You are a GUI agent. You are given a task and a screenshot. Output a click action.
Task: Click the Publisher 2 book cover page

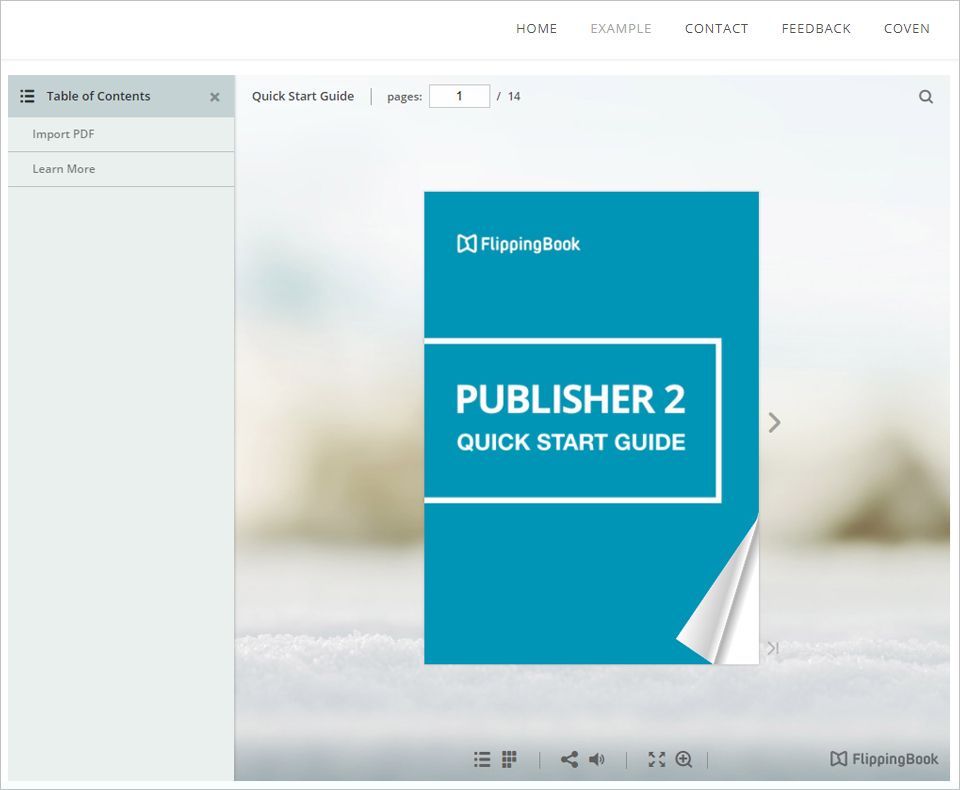(x=591, y=427)
